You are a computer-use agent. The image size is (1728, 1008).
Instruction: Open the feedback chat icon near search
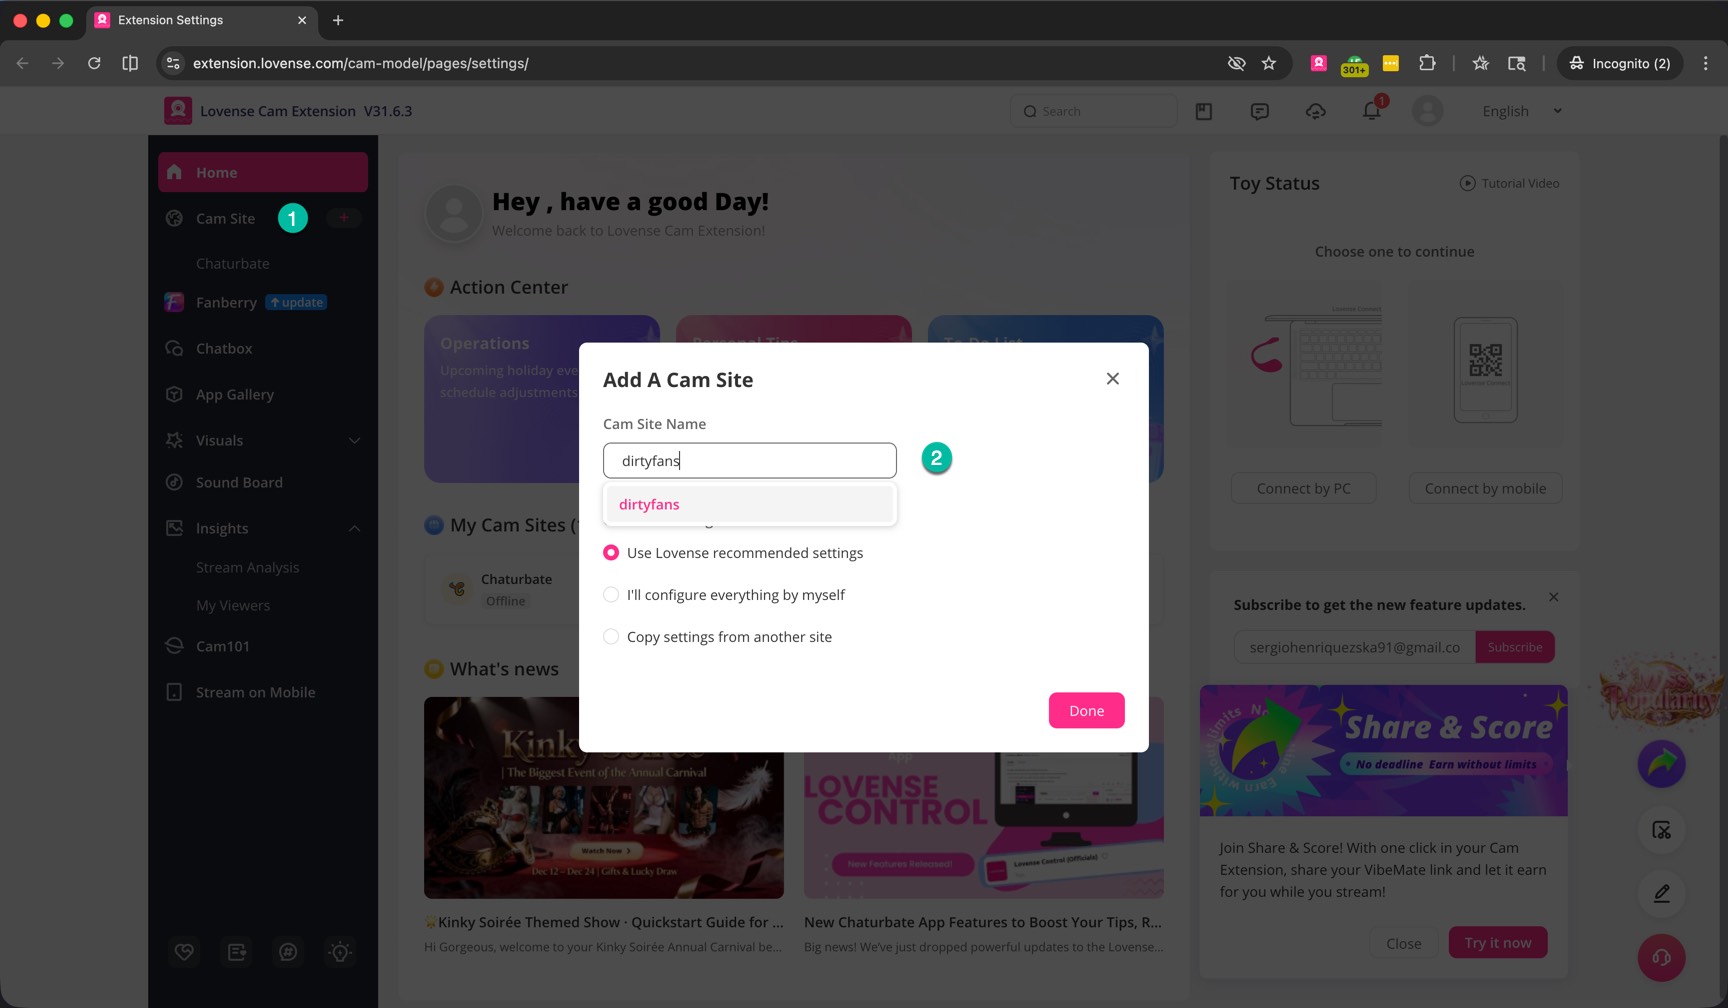pos(1259,111)
